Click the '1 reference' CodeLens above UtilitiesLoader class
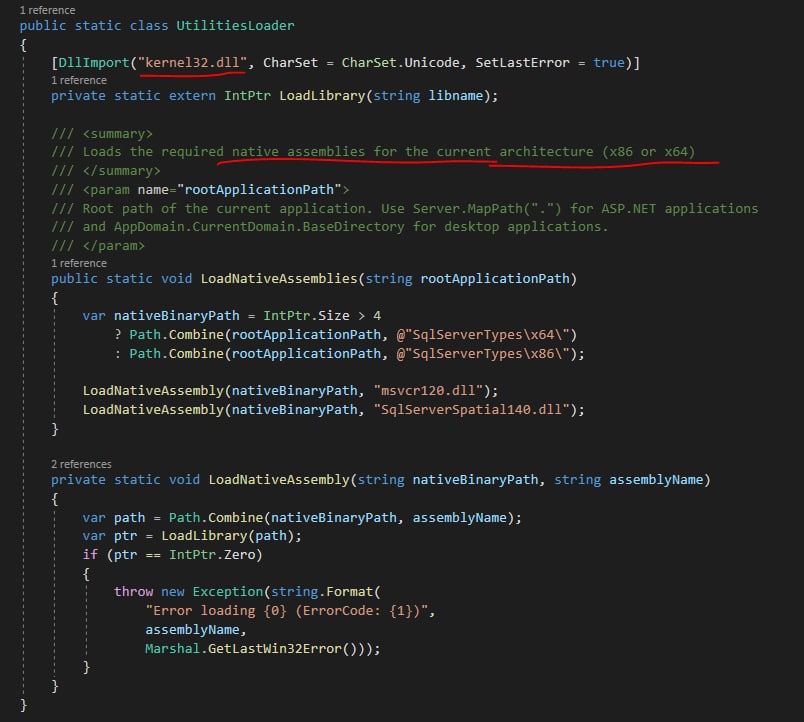Screen dimensions: 804x722 pyautogui.click(x=47, y=10)
